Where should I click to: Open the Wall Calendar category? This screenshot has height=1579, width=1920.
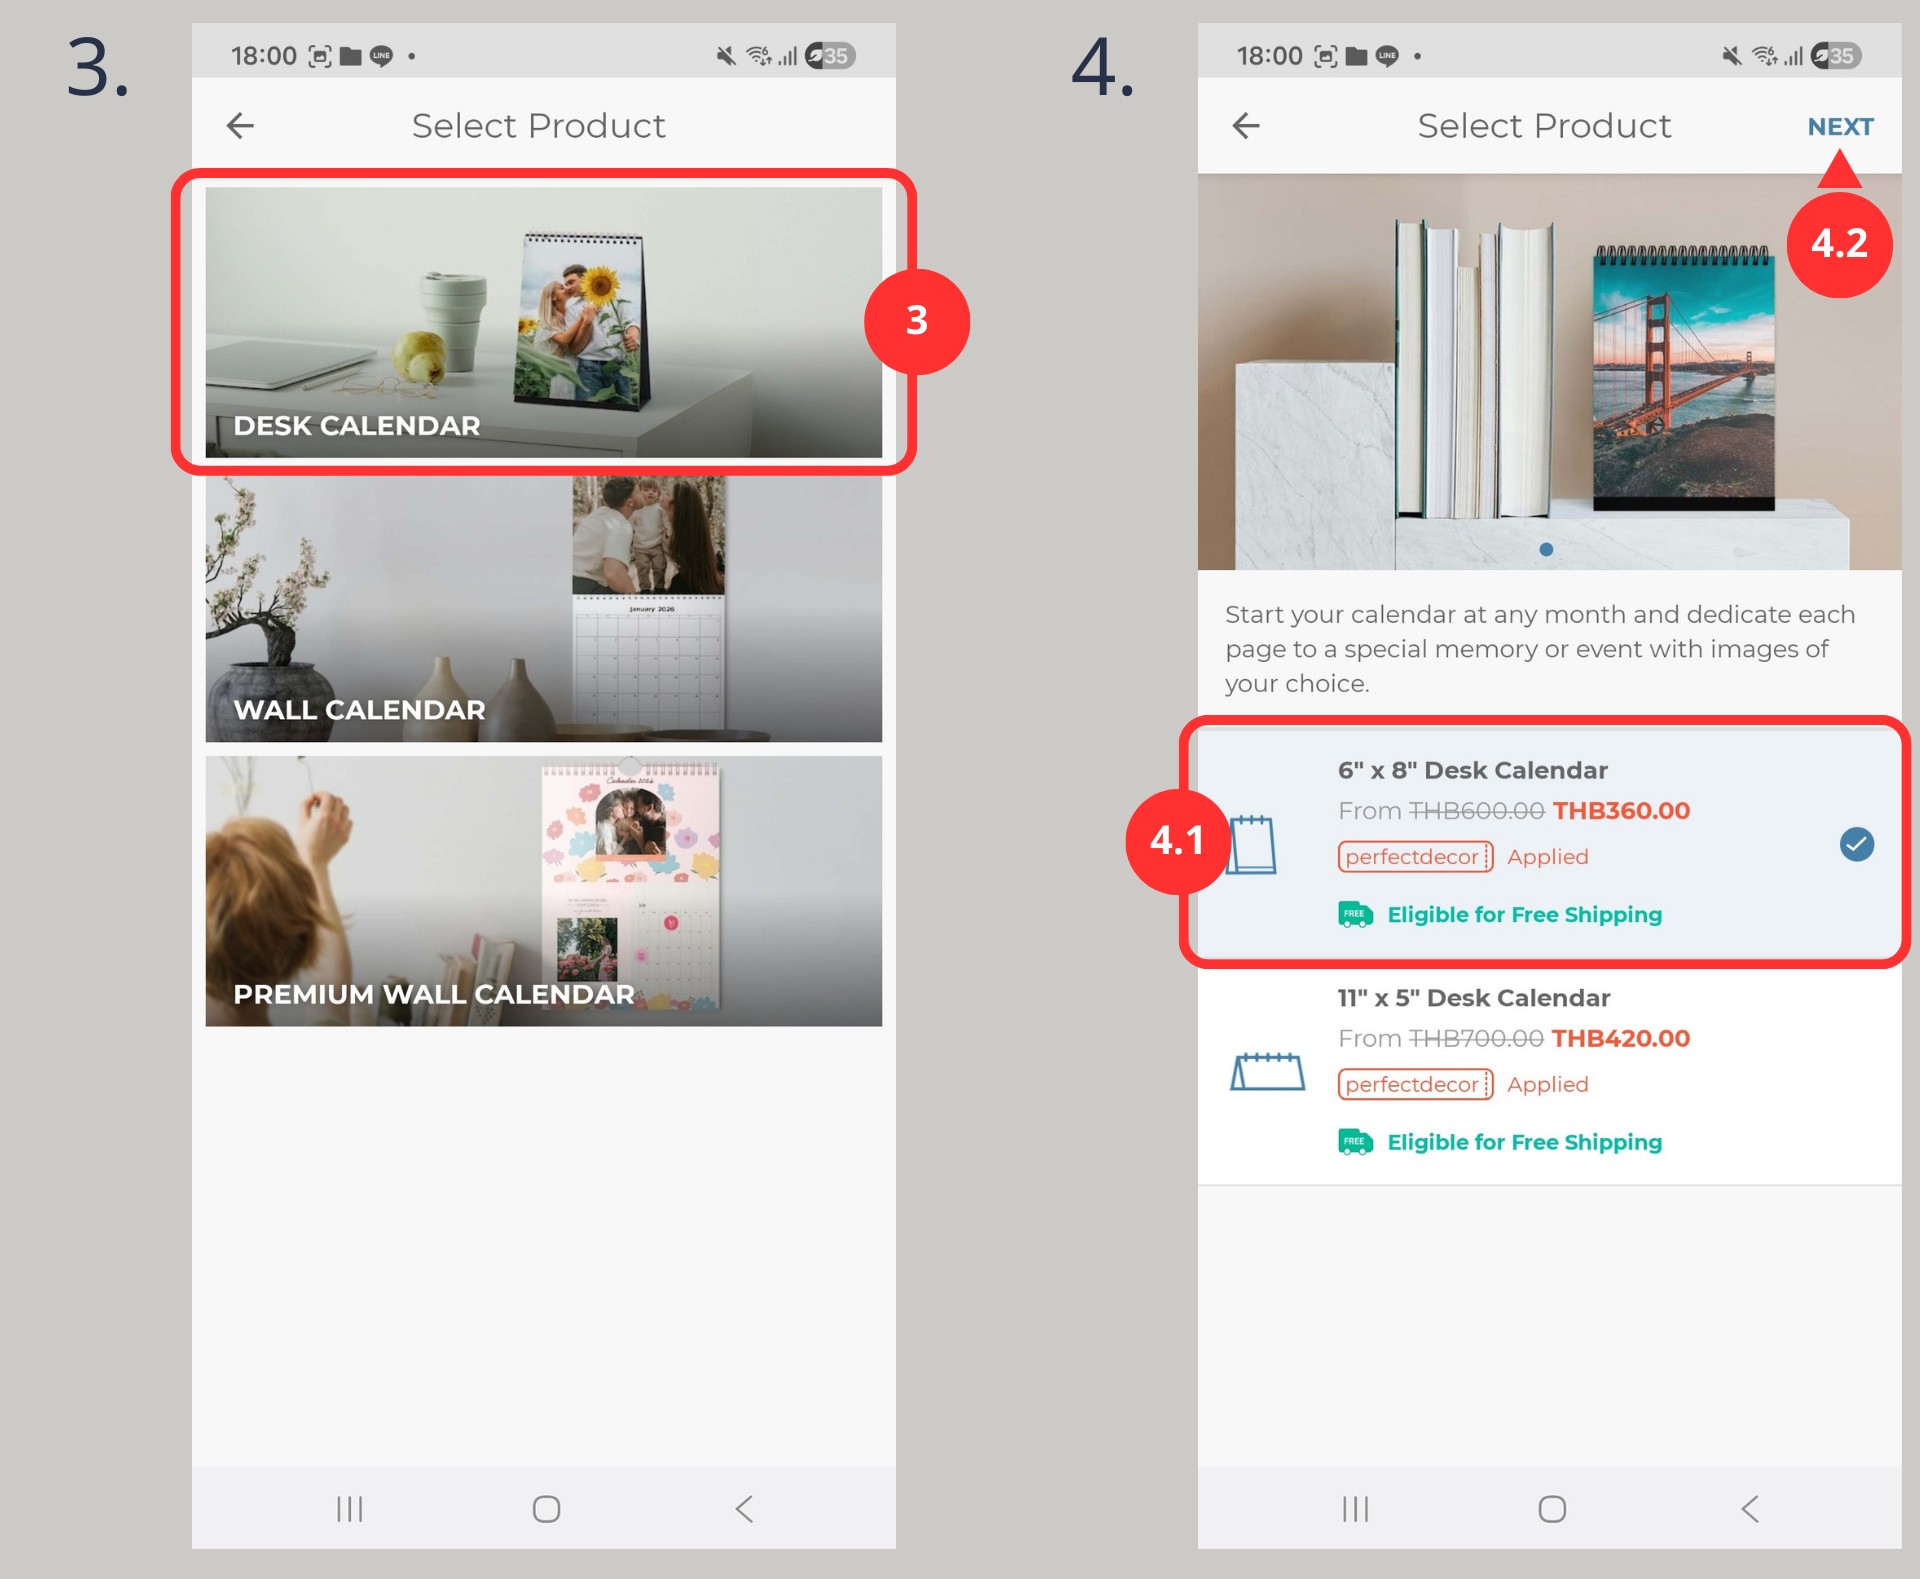pyautogui.click(x=543, y=609)
